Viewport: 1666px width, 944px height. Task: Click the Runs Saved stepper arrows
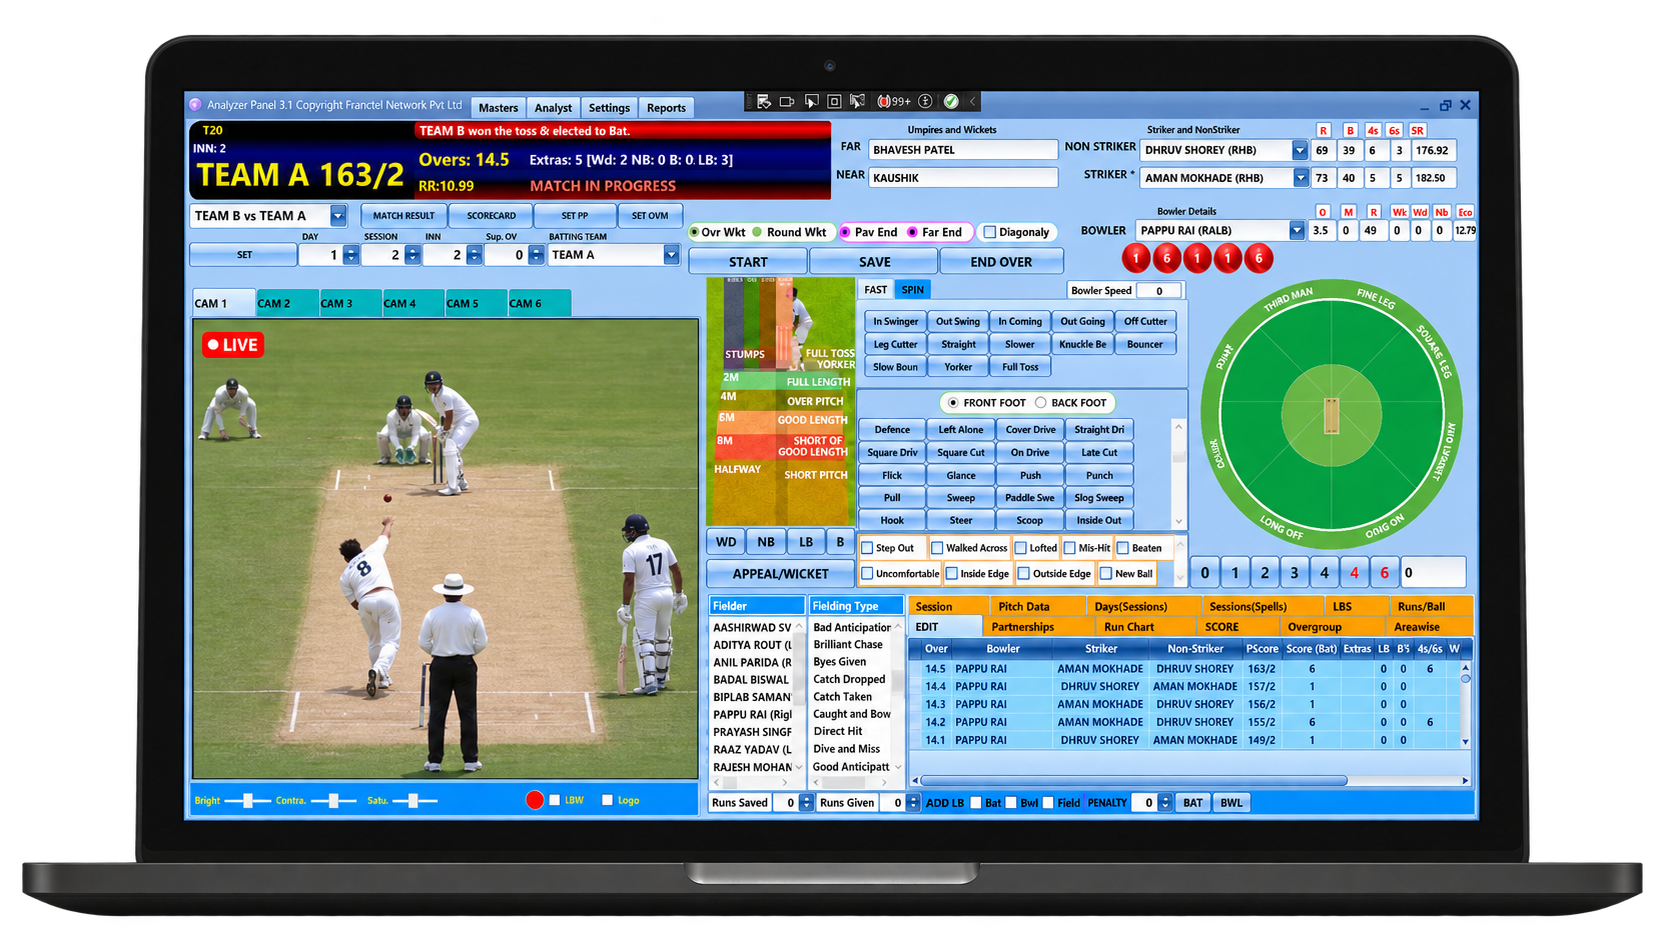coord(806,803)
